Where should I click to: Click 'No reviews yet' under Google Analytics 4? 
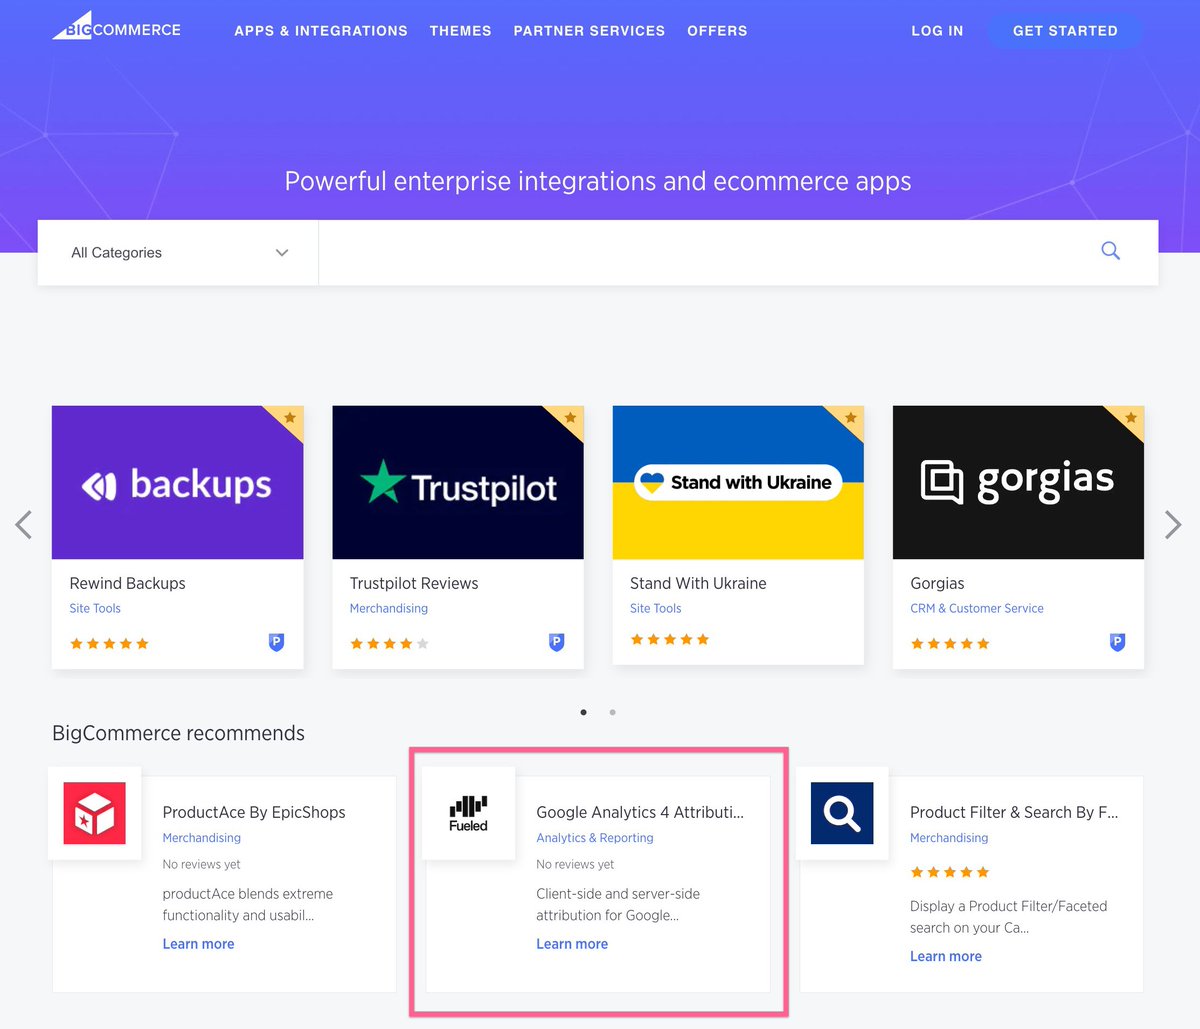(575, 864)
